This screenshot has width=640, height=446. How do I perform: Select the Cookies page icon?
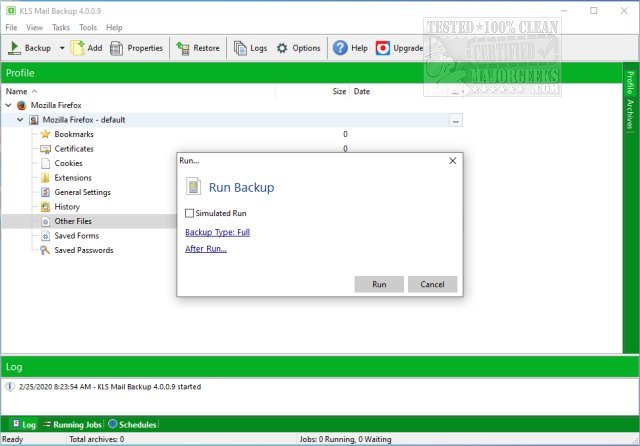[45, 163]
